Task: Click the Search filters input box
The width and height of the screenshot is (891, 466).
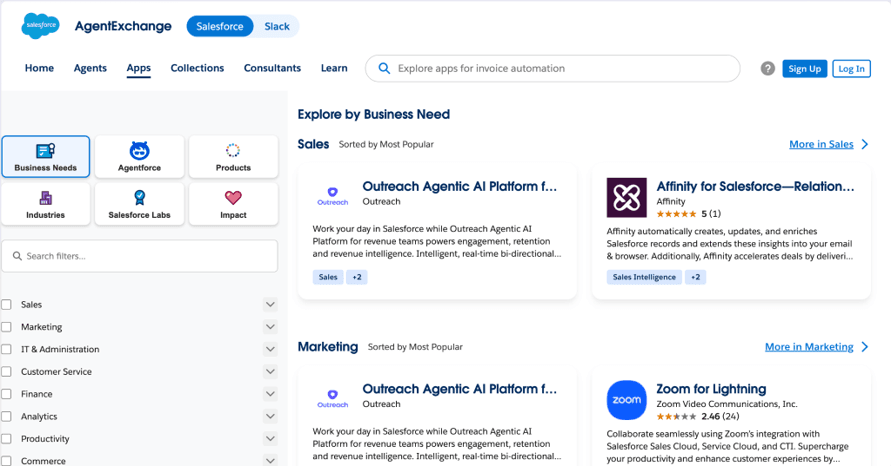Action: (x=139, y=256)
